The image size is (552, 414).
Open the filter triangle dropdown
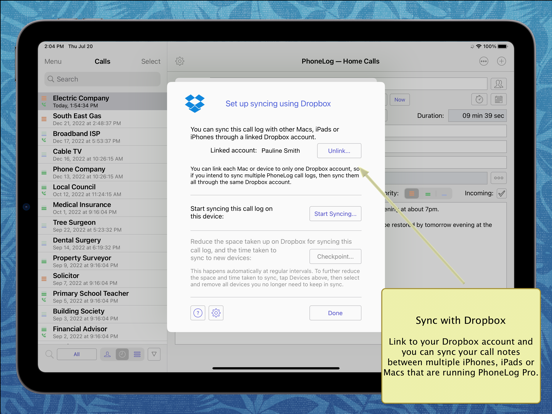point(154,354)
